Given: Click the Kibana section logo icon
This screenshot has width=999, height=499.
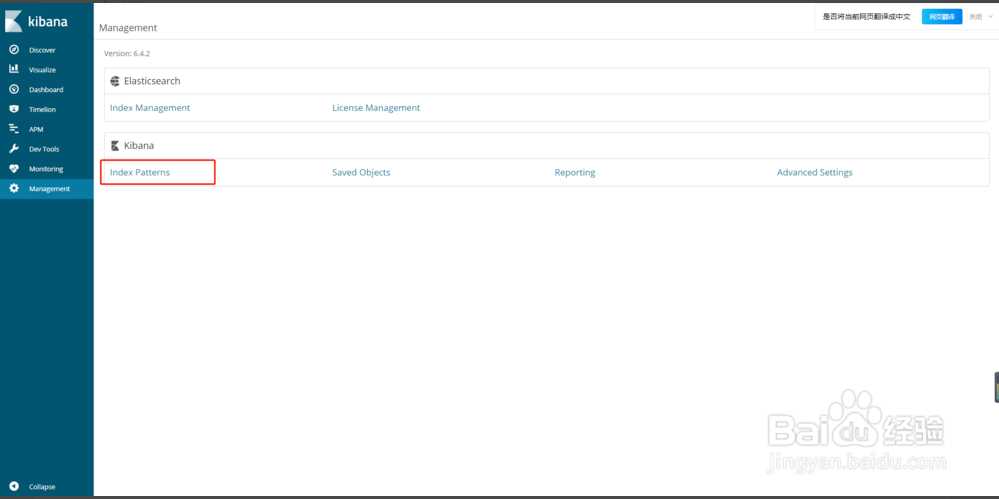Looking at the screenshot, I should pyautogui.click(x=115, y=145).
